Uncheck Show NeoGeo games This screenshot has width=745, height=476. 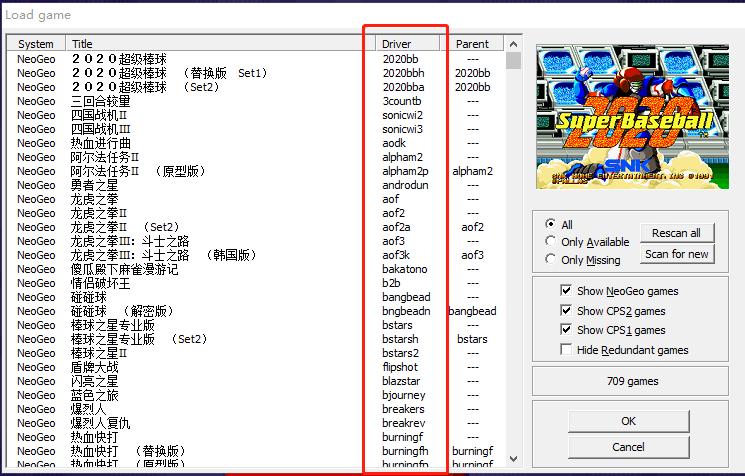tap(567, 291)
